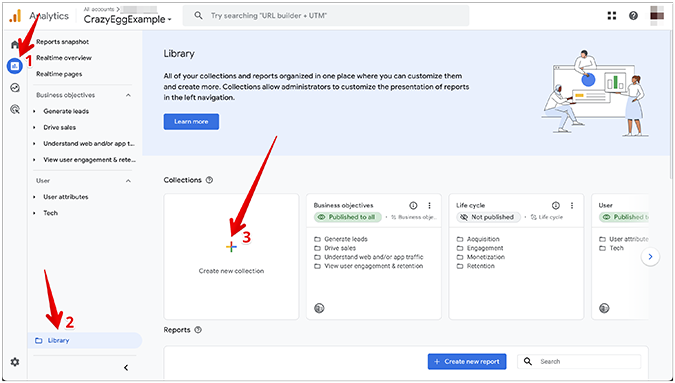675x383 pixels.
Task: Open the CrazyEggExample property dropdown
Action: (x=127, y=19)
